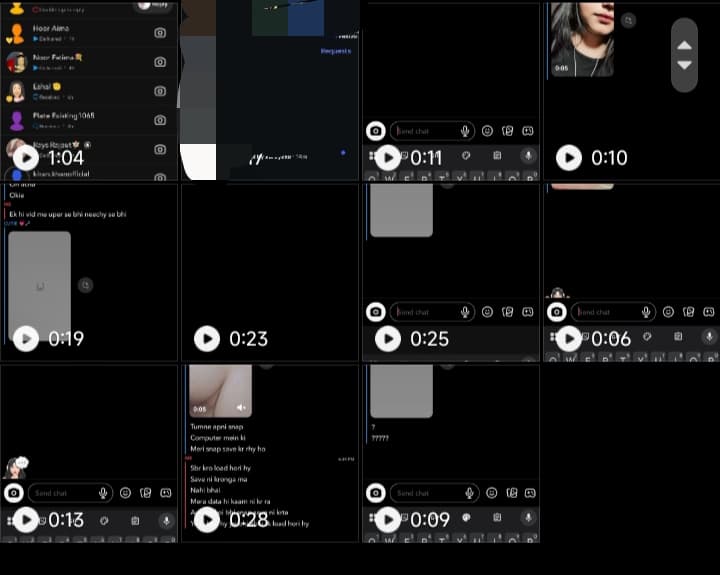Play the 0:28 video clip

click(207, 519)
